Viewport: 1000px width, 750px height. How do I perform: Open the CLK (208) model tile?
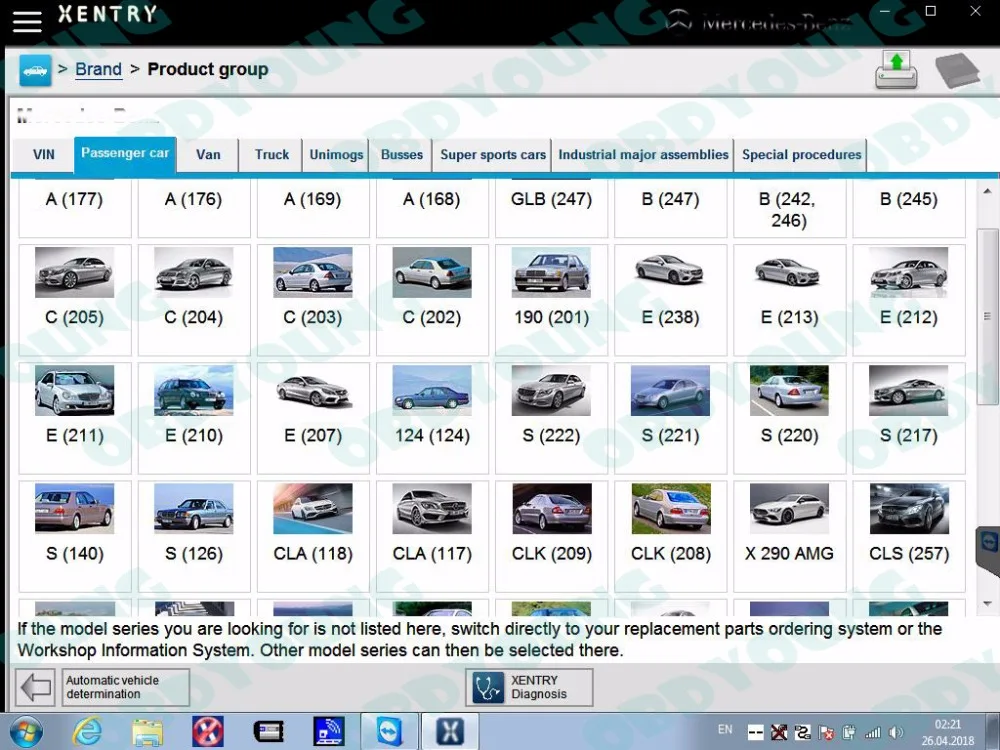coord(671,536)
